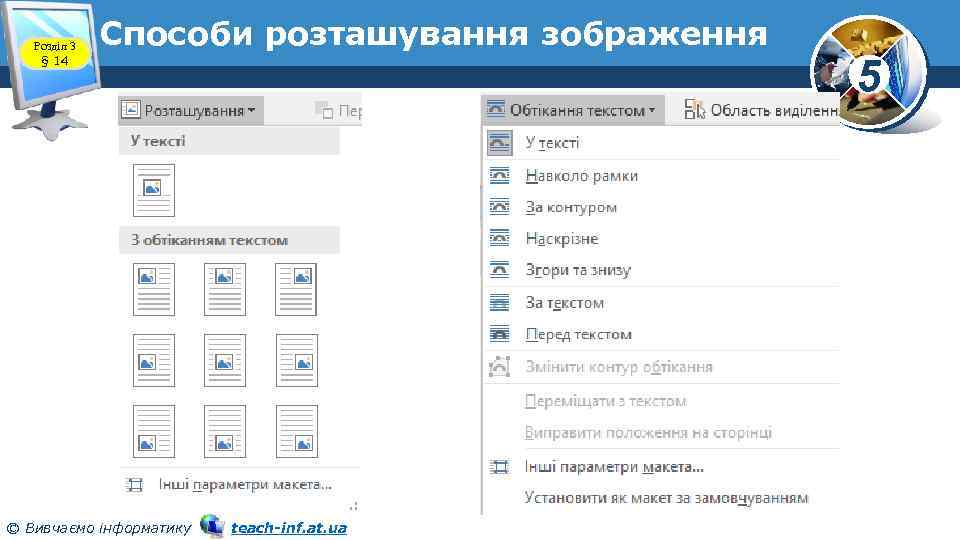Image resolution: width=960 pixels, height=540 pixels.
Task: Choose middle-center text wrapping position thumbnail
Action: pyautogui.click(x=225, y=361)
